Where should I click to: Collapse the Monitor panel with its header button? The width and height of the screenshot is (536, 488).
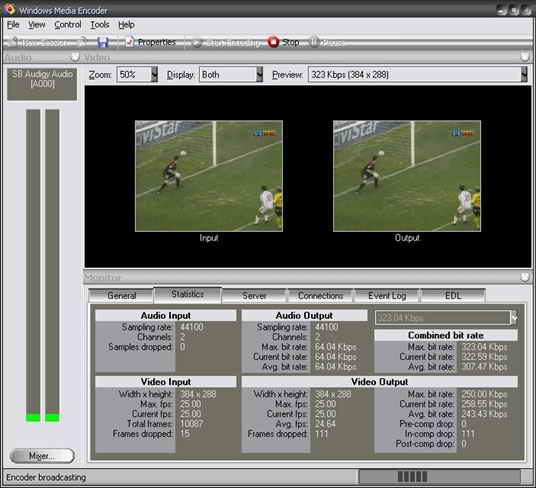point(525,277)
